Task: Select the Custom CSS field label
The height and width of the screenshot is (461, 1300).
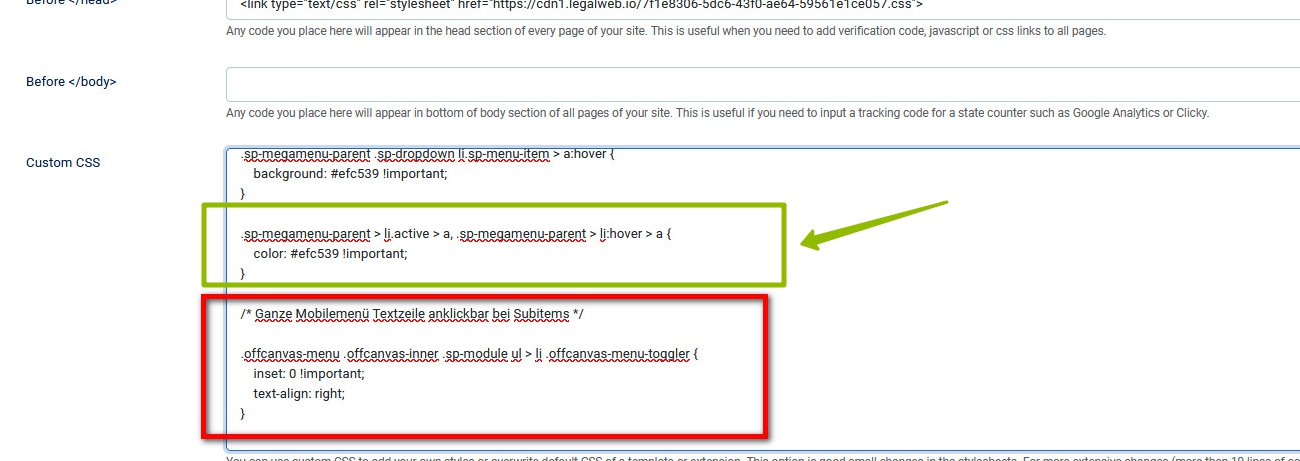Action: (x=63, y=163)
